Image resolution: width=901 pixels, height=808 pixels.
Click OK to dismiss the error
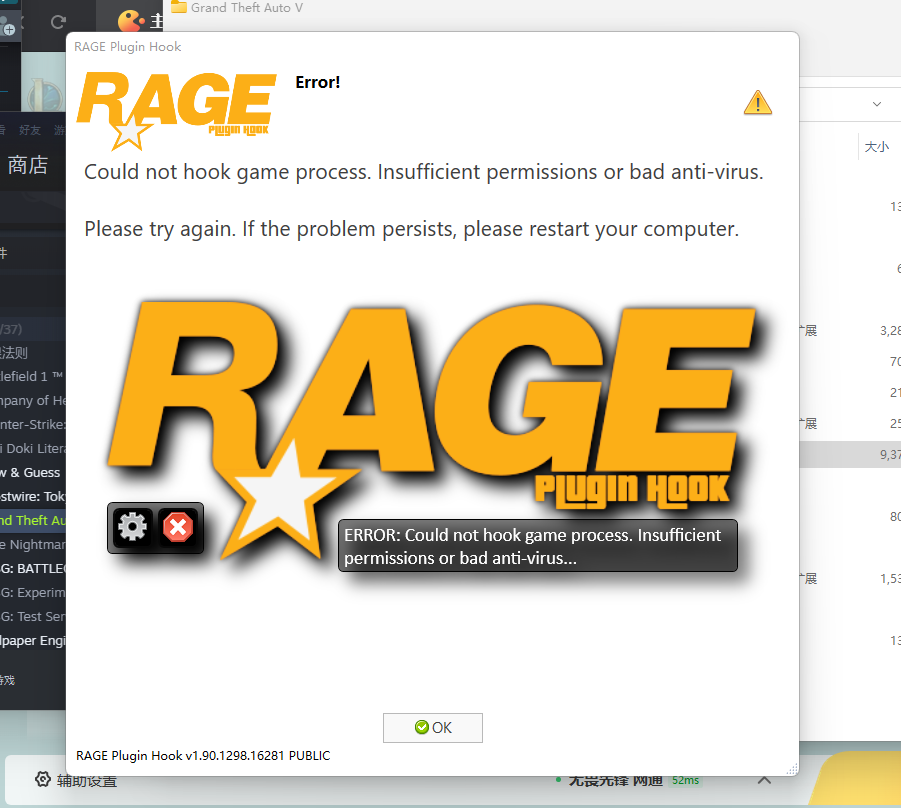[433, 728]
